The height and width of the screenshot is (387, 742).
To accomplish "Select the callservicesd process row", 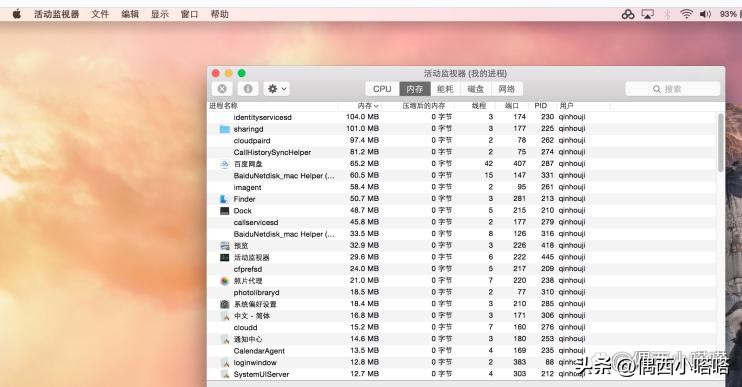I will click(462, 222).
